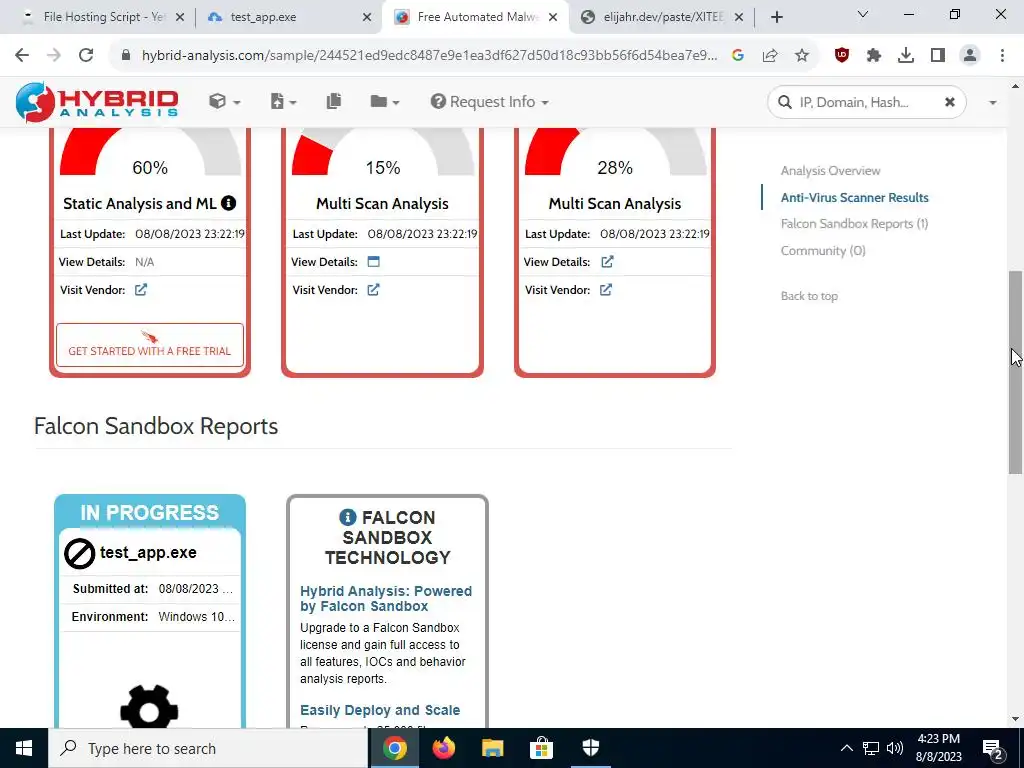
Task: Jump to Anti-Virus Scanner Results section
Action: click(x=854, y=197)
